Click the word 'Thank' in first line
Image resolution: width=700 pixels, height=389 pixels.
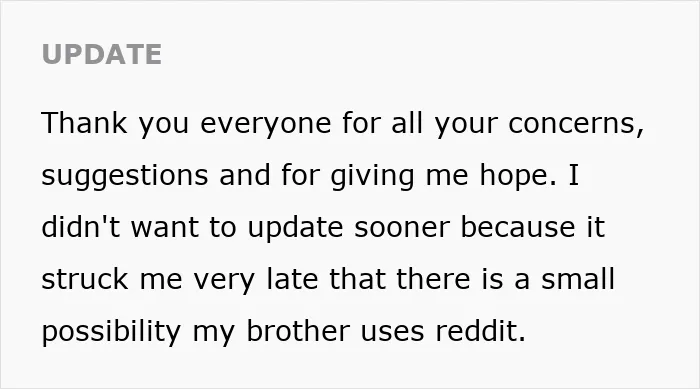click(84, 123)
